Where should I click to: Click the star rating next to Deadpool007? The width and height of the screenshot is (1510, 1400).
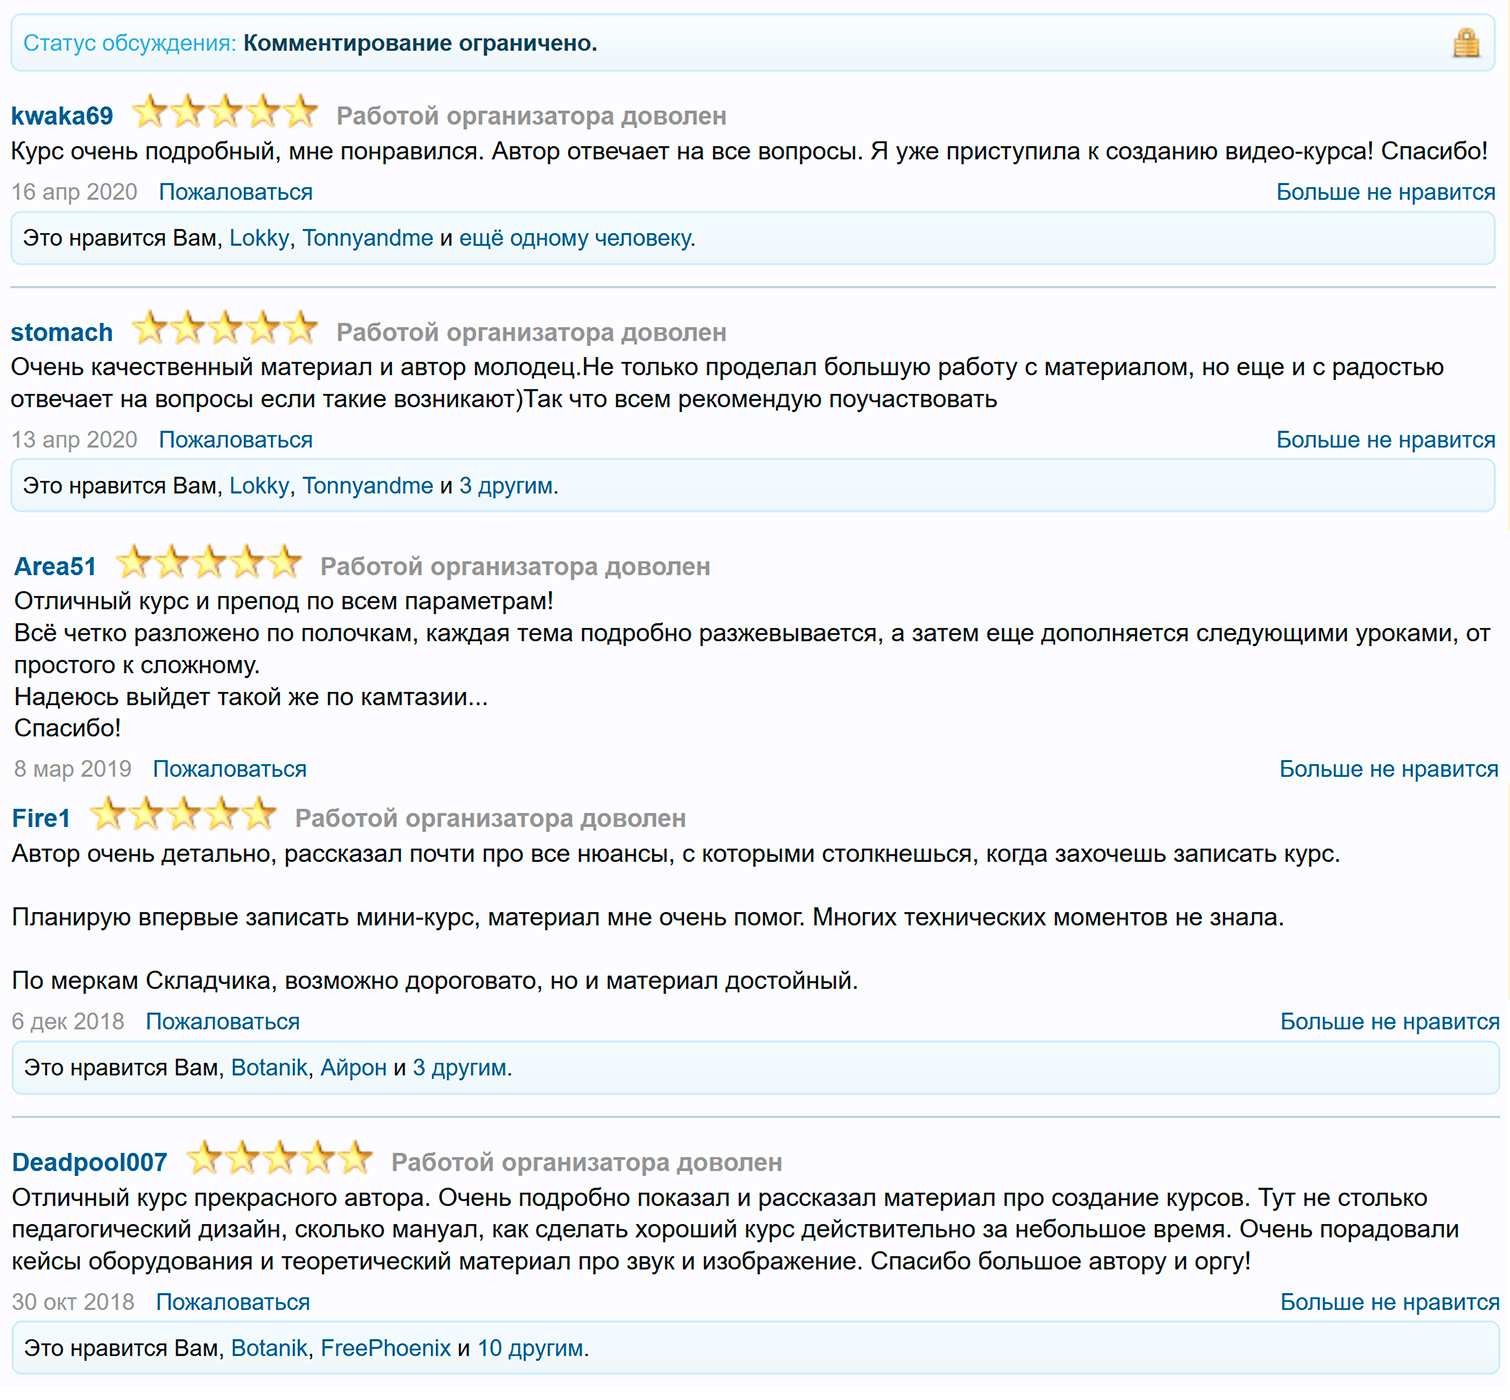coord(280,1159)
